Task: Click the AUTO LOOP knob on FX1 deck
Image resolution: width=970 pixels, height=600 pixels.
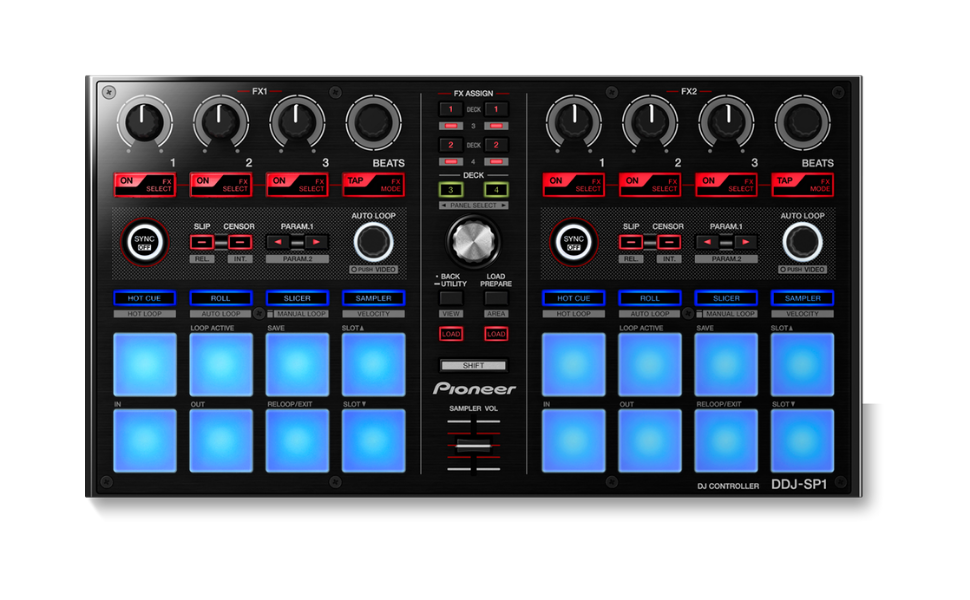Action: [x=374, y=242]
